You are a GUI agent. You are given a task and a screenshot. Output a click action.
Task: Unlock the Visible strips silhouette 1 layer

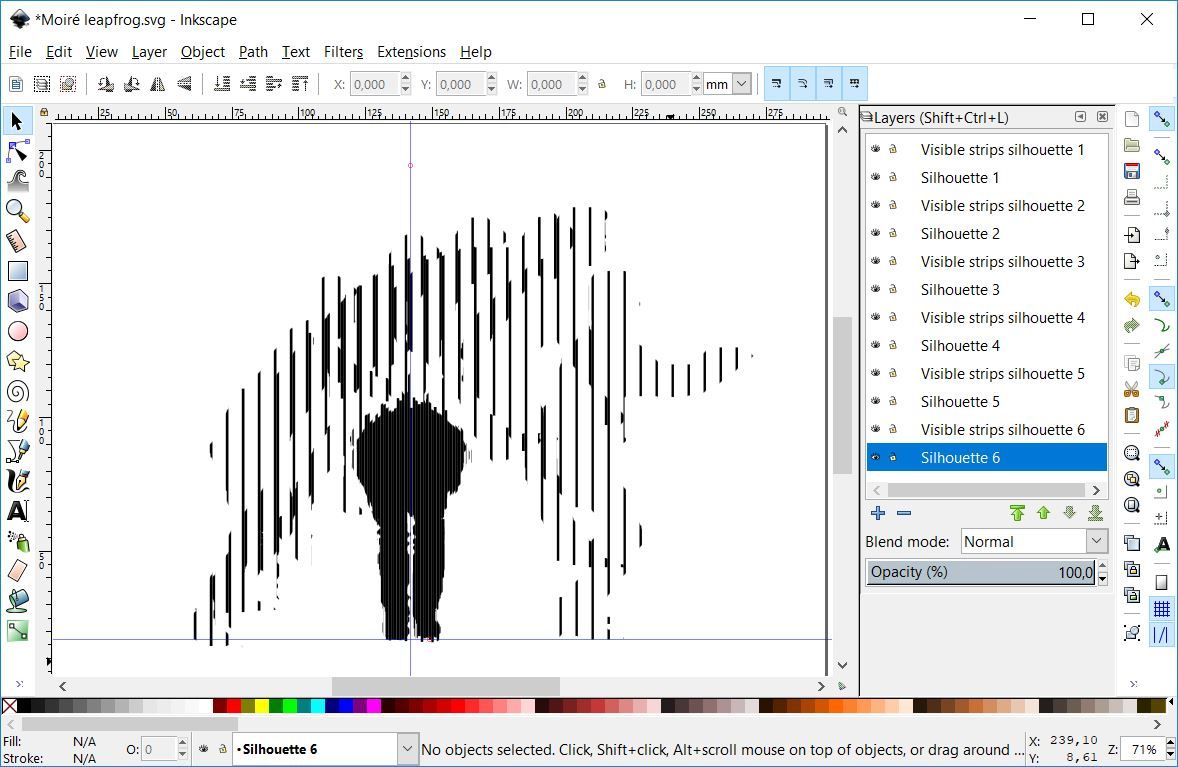pyautogui.click(x=894, y=149)
